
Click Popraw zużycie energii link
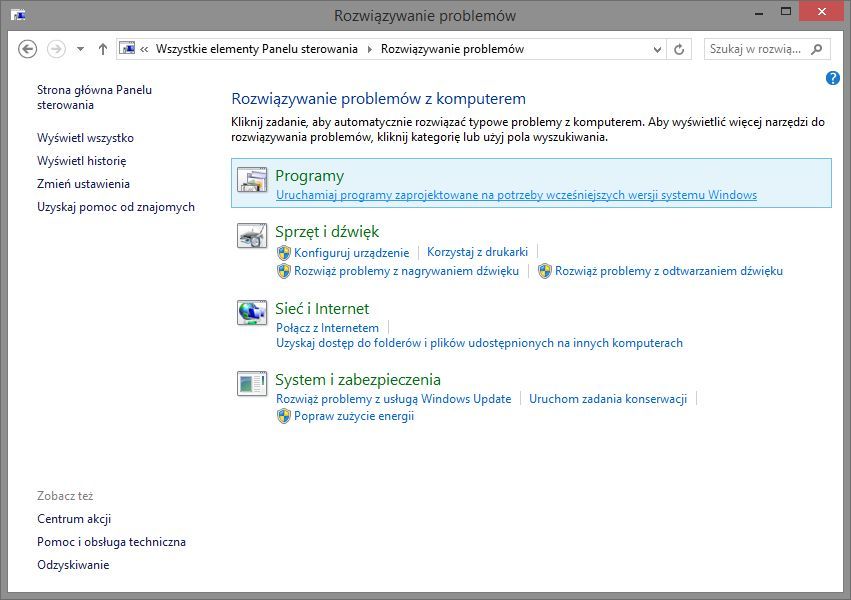tap(354, 416)
